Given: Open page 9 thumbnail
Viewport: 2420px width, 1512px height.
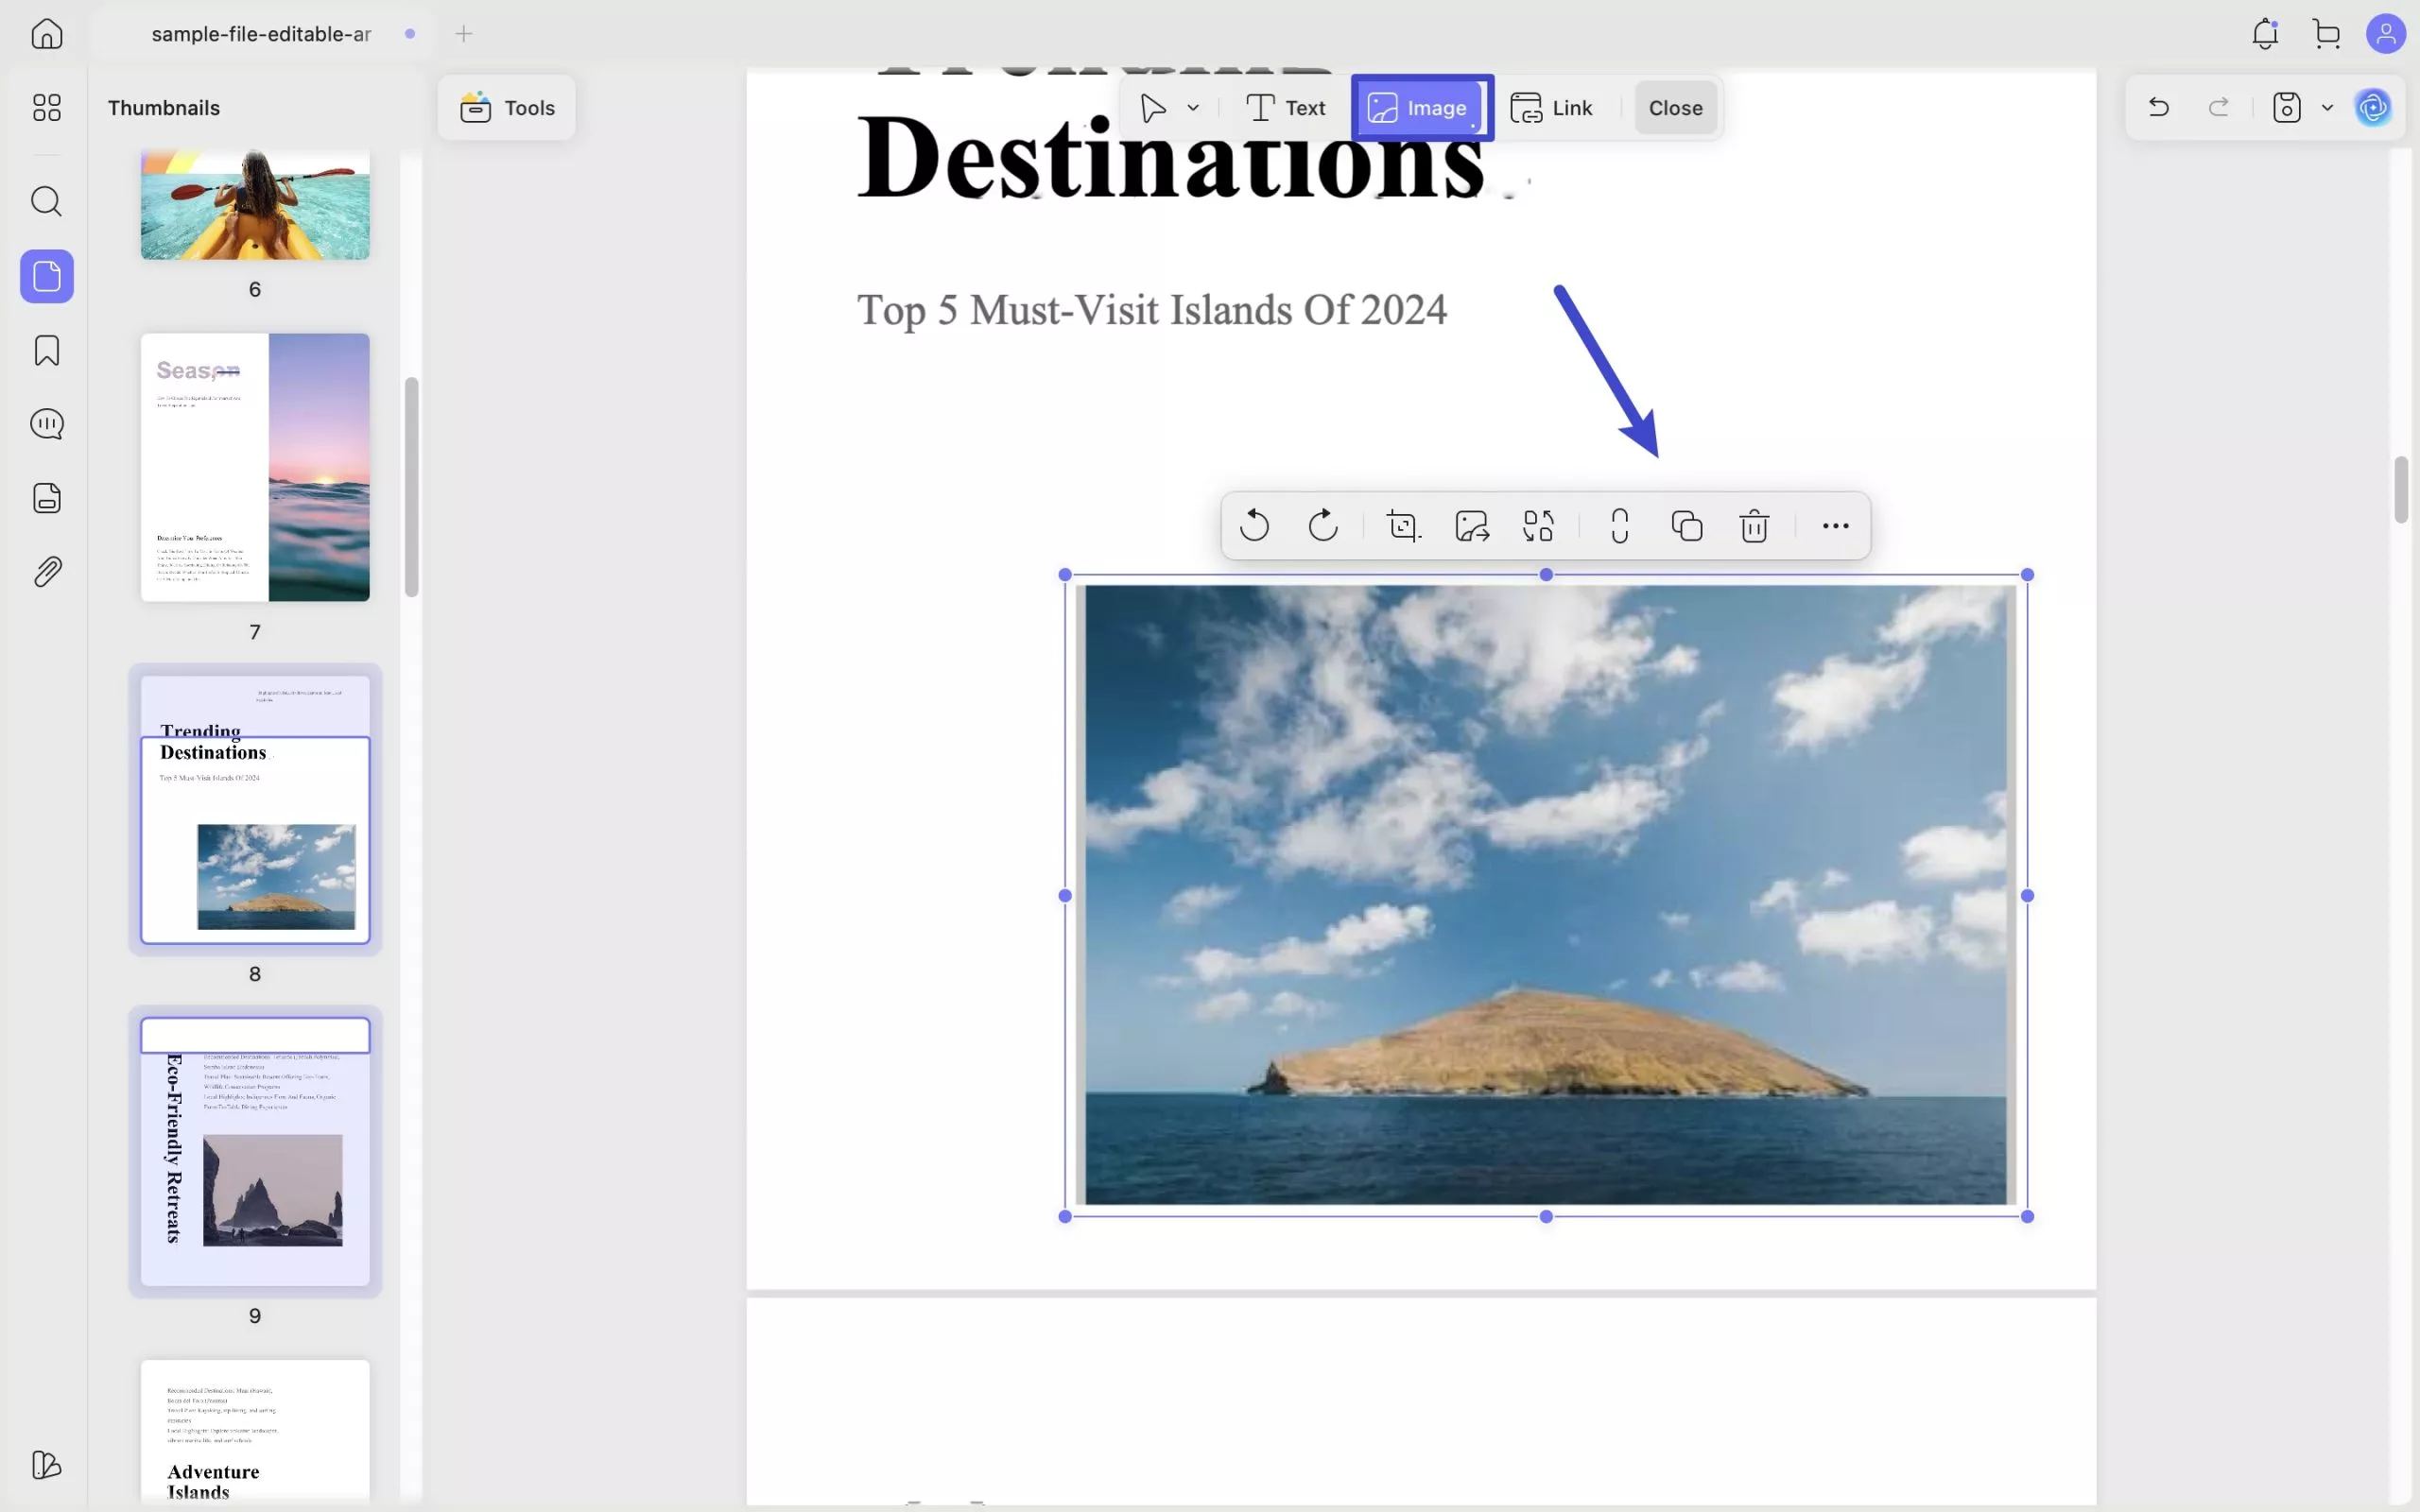Looking at the screenshot, I should click(255, 1151).
